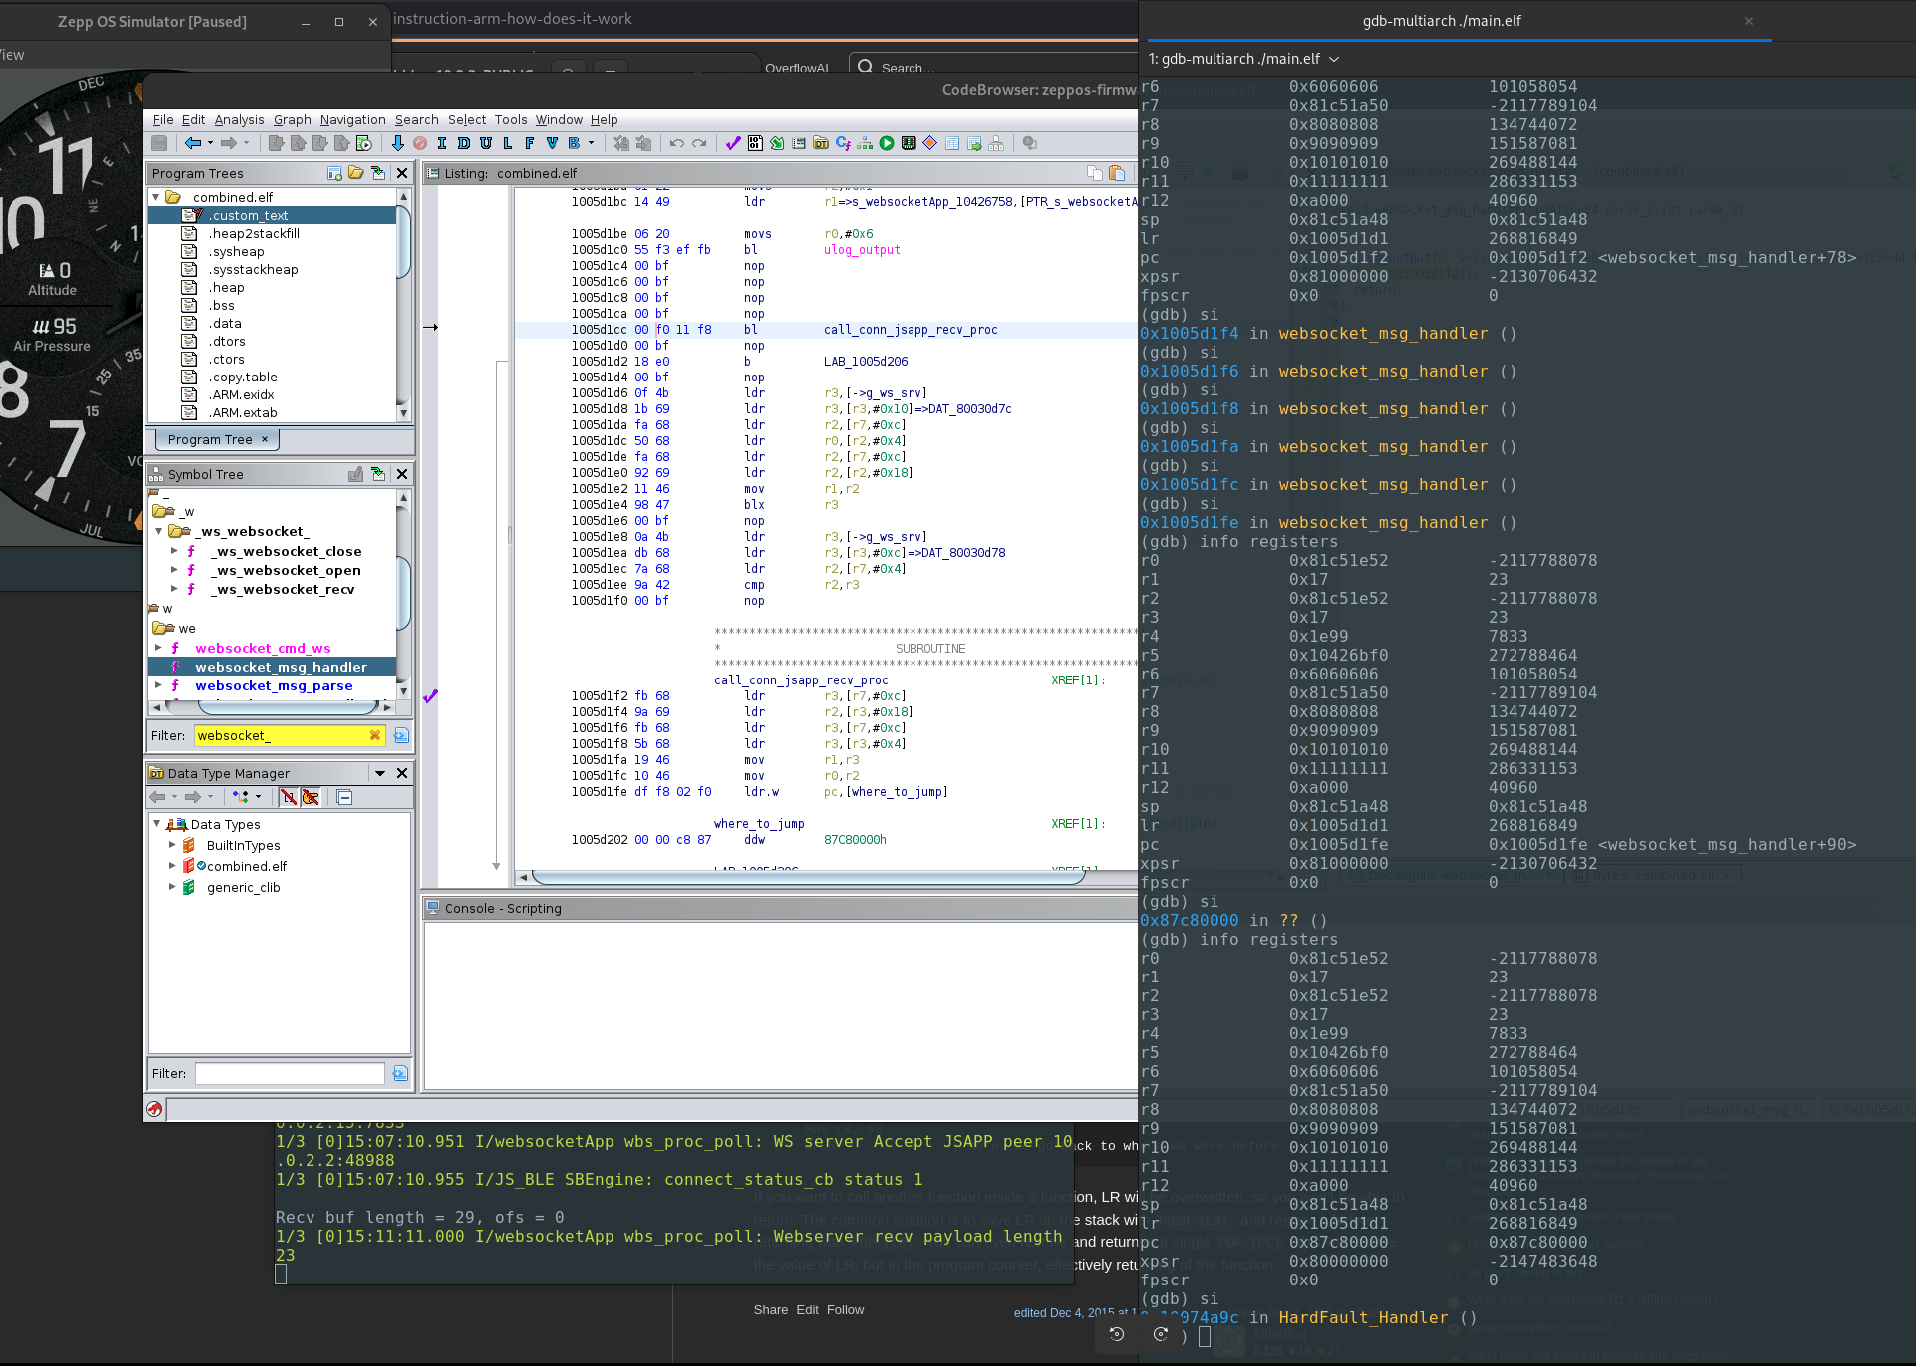The width and height of the screenshot is (1916, 1366).
Task: Open the Navigation menu
Action: point(352,119)
